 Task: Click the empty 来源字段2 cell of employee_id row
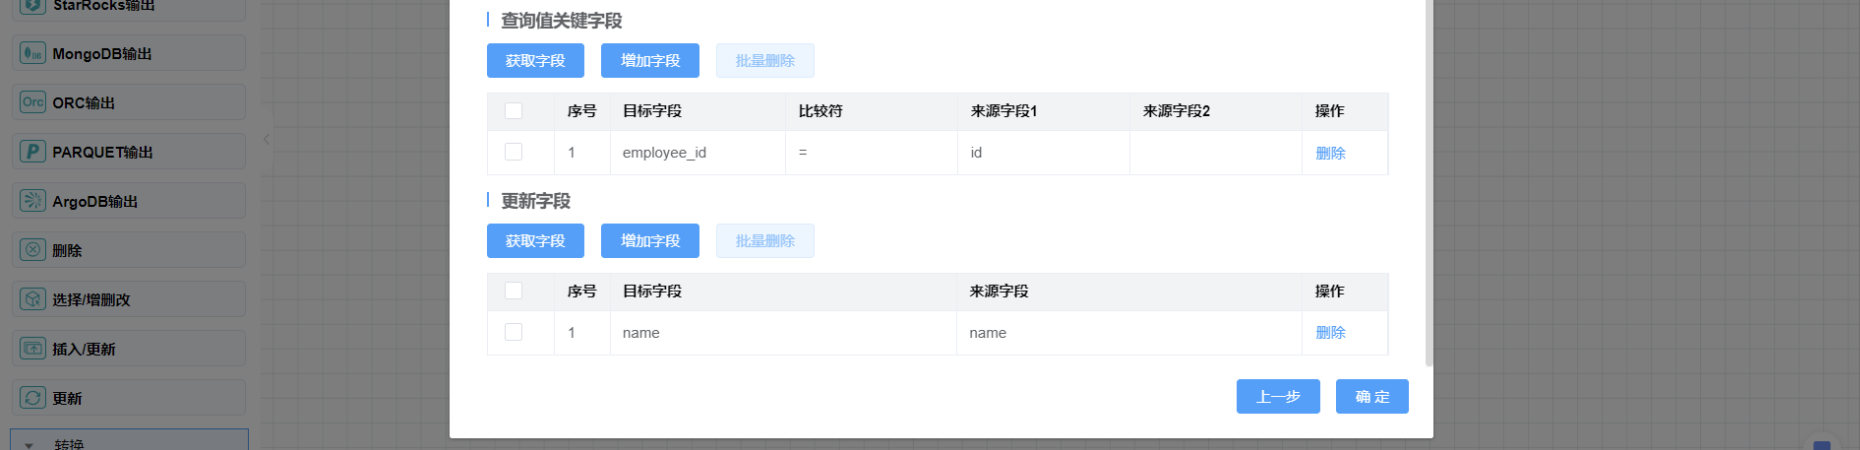[x=1215, y=153]
